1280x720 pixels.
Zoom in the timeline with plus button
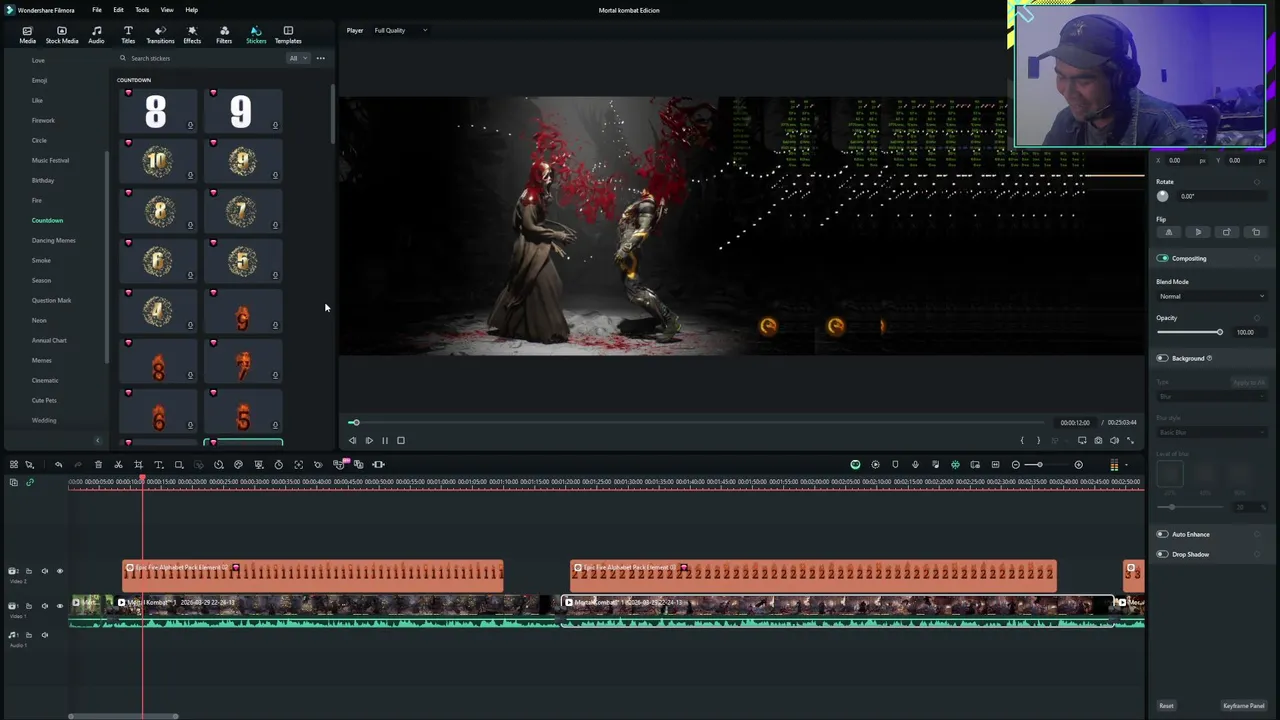1078,465
